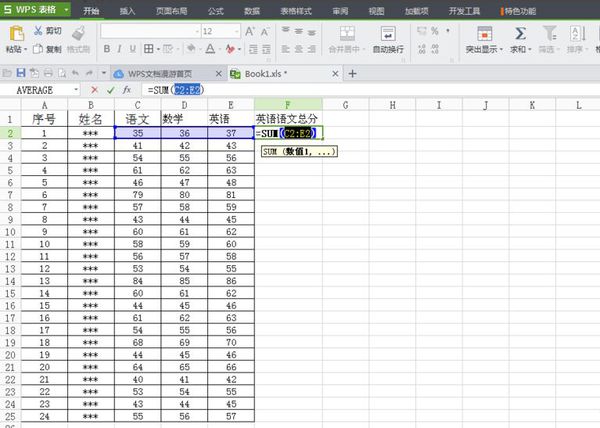Open the 数据 ribbon tab
The width and height of the screenshot is (600, 428).
252,11
